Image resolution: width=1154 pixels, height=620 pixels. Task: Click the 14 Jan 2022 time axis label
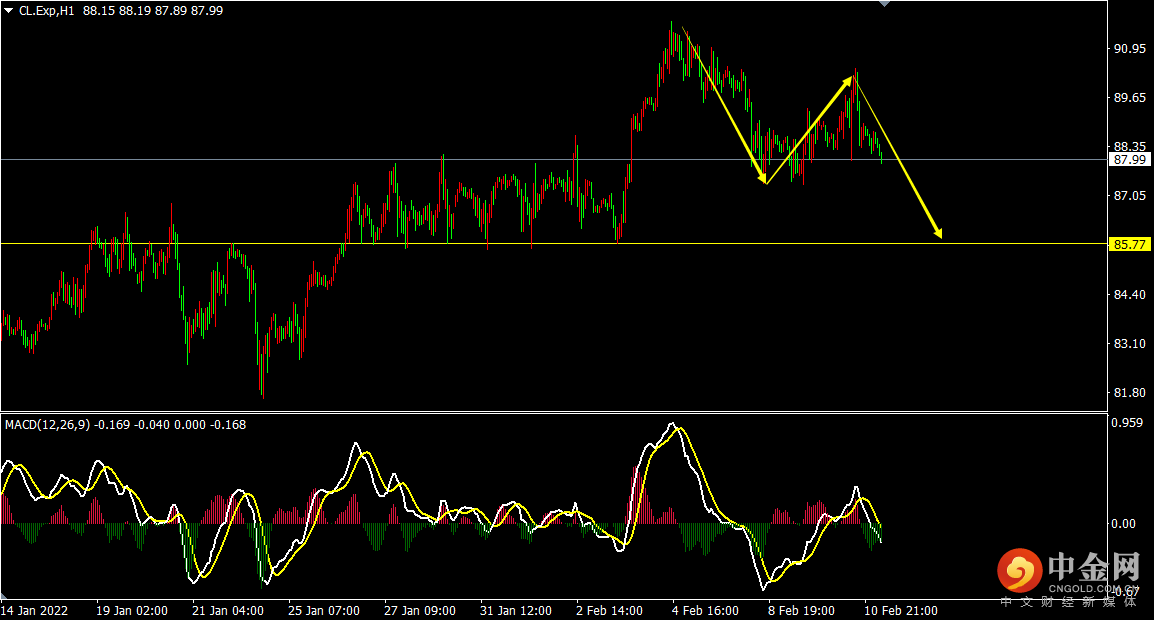tap(35, 611)
